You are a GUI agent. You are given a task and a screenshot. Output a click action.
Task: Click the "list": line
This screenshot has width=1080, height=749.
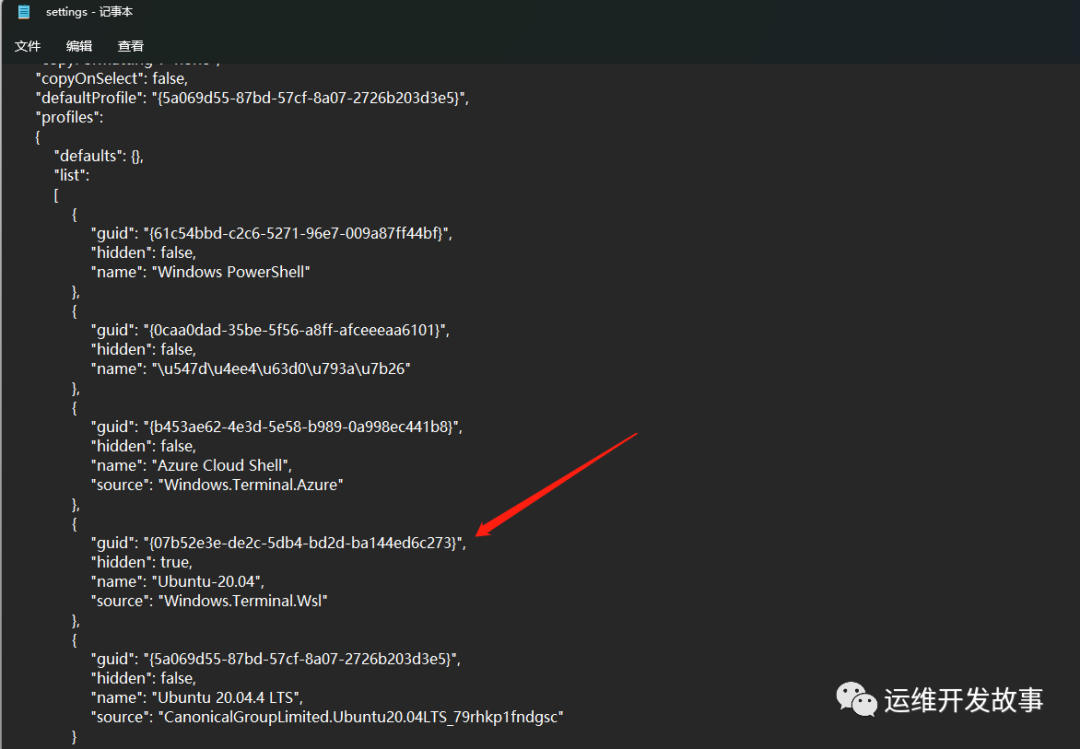tap(72, 175)
